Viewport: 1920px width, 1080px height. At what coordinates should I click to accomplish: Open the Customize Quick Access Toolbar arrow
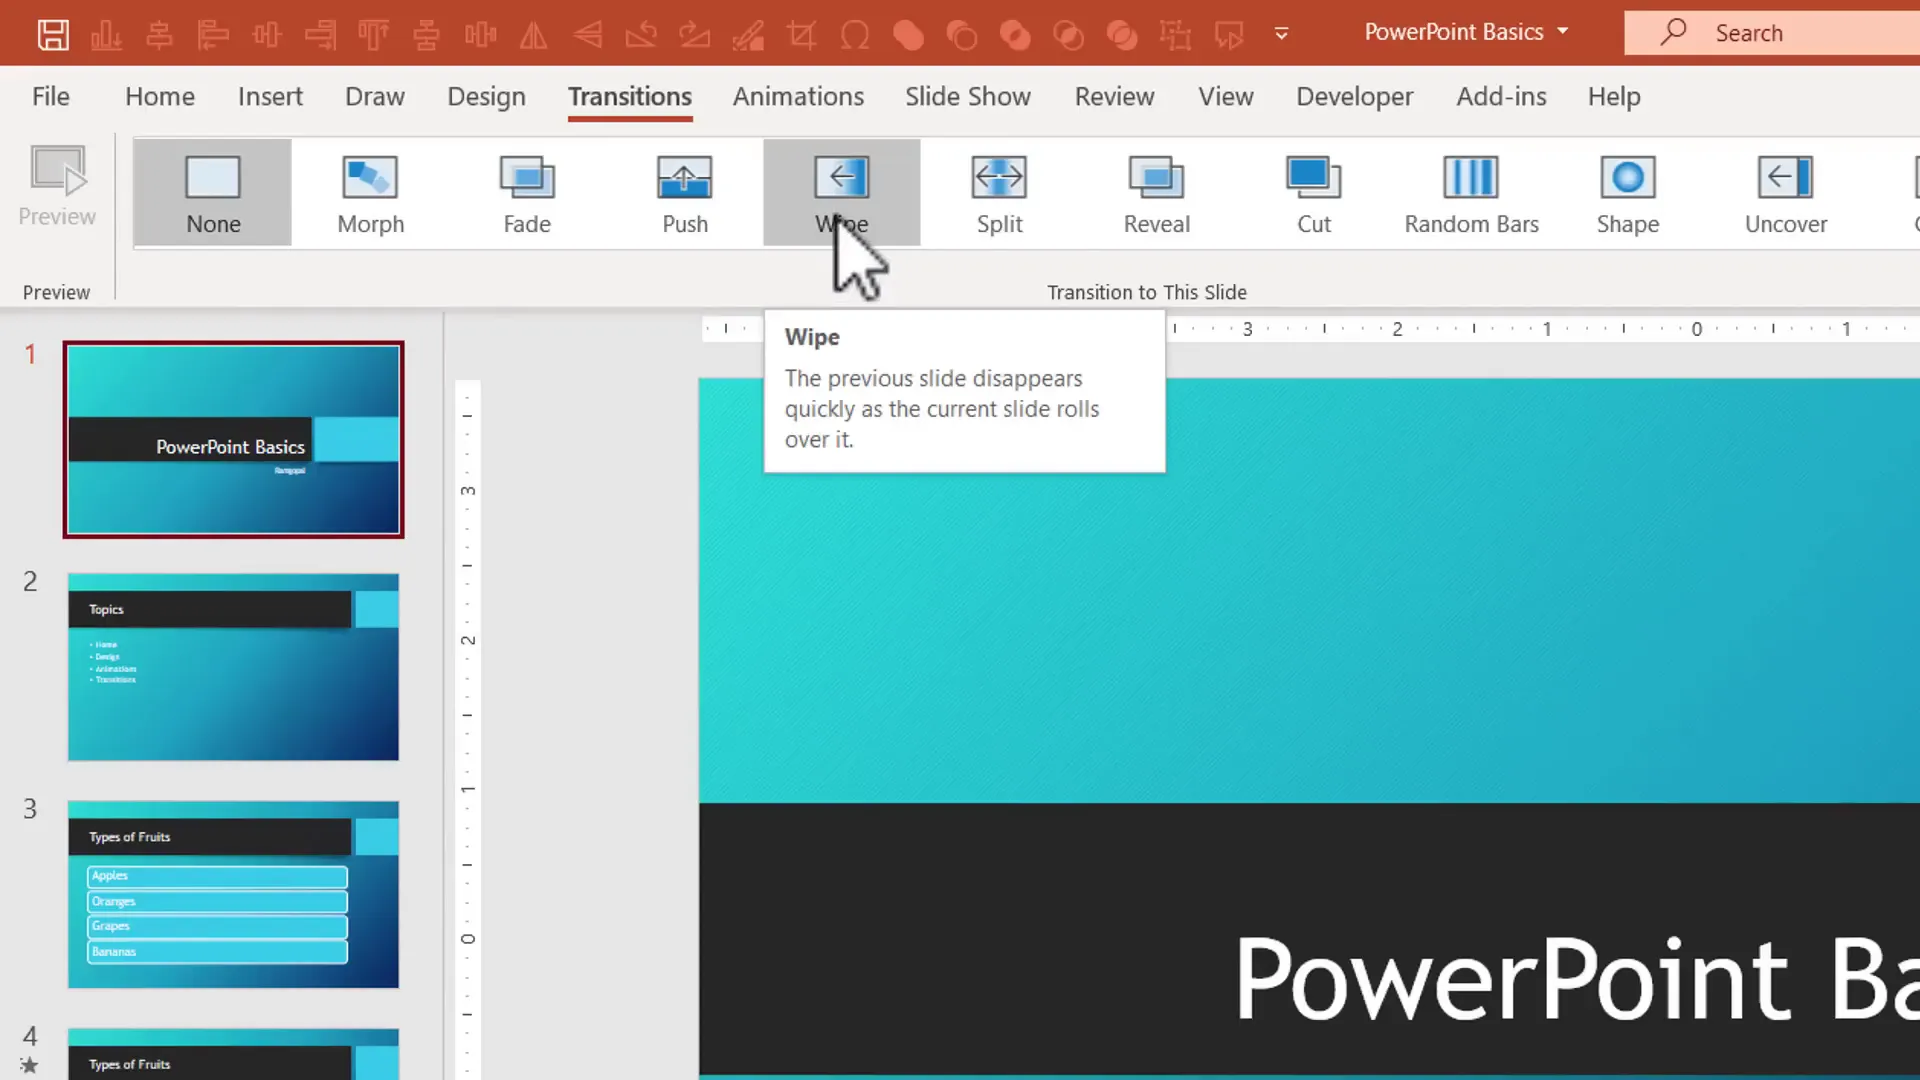point(1281,34)
